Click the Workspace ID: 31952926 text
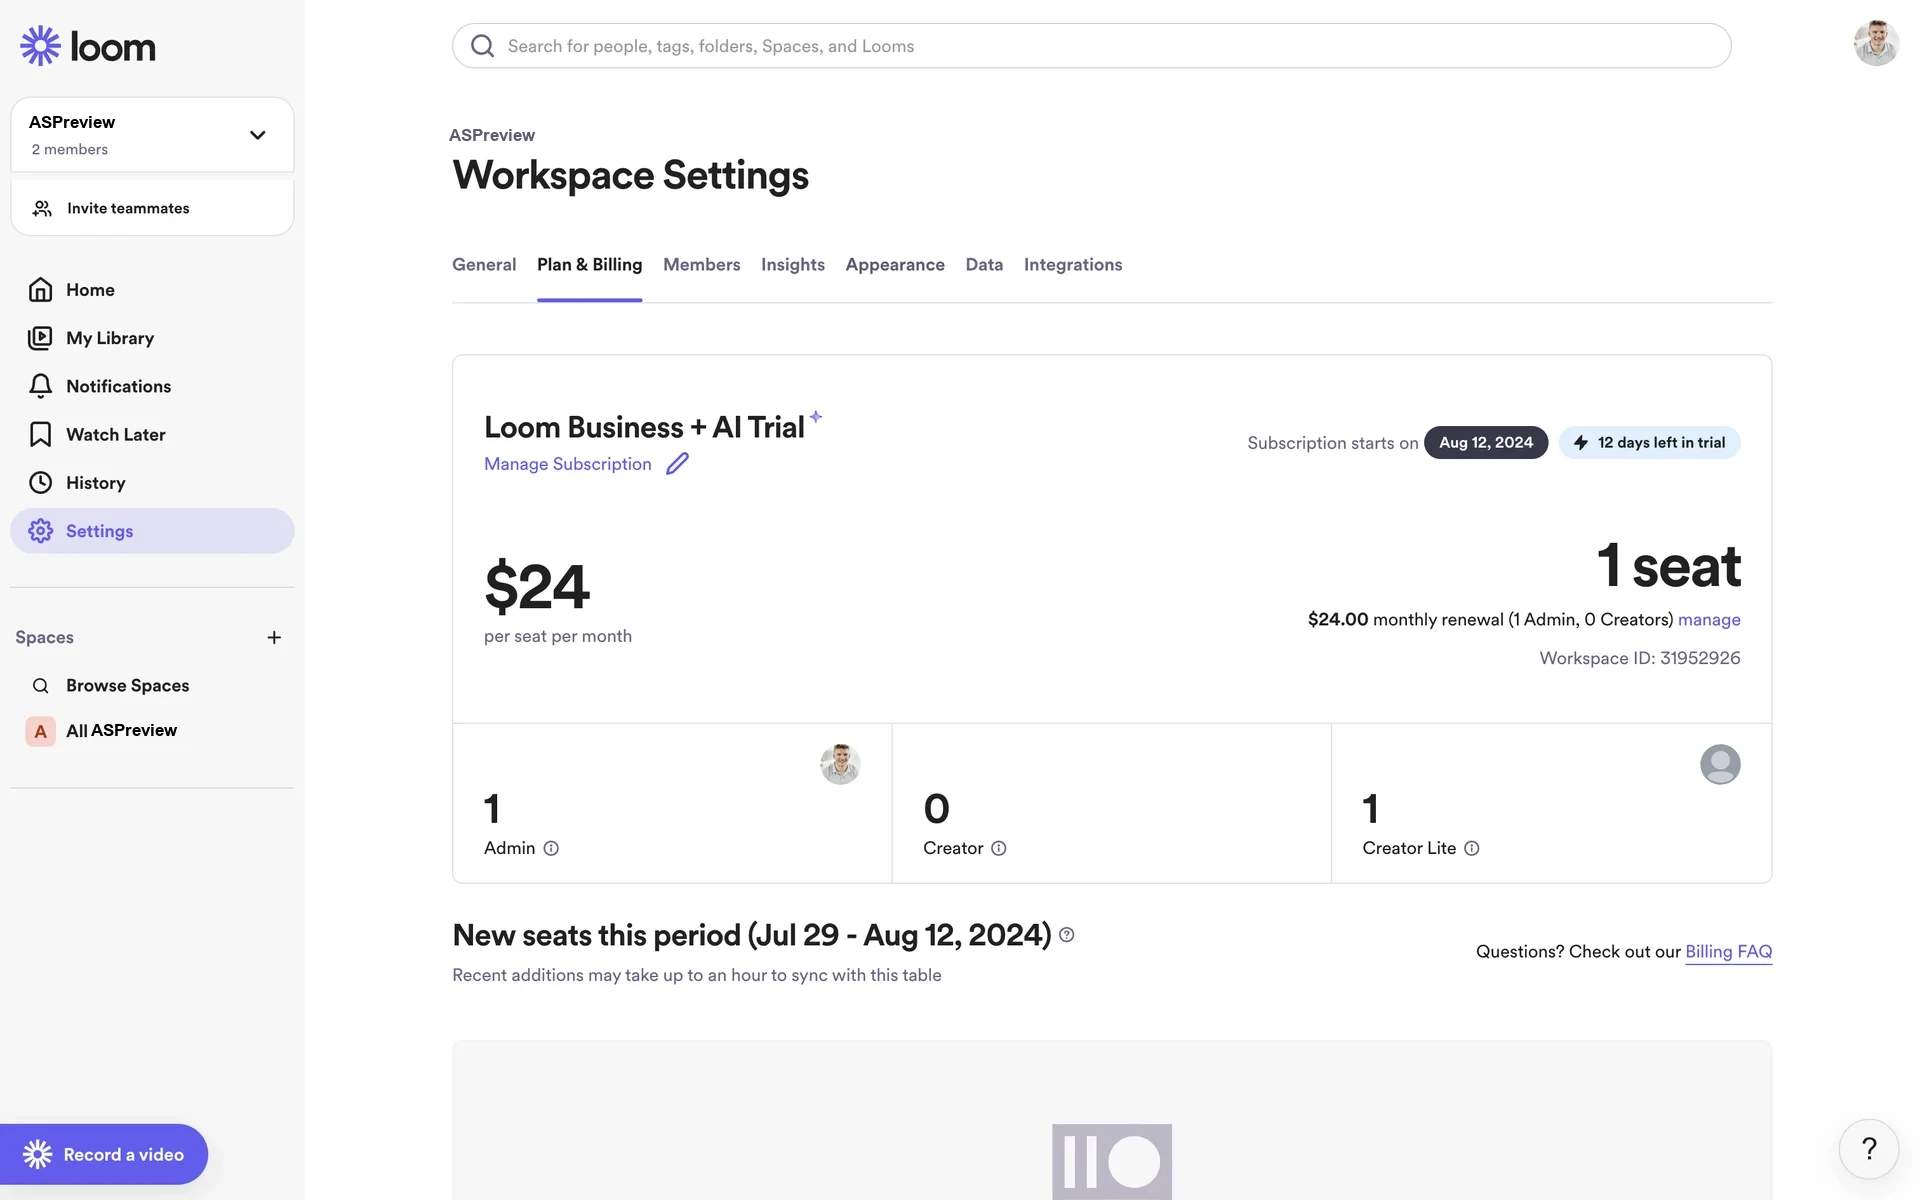 [1640, 658]
